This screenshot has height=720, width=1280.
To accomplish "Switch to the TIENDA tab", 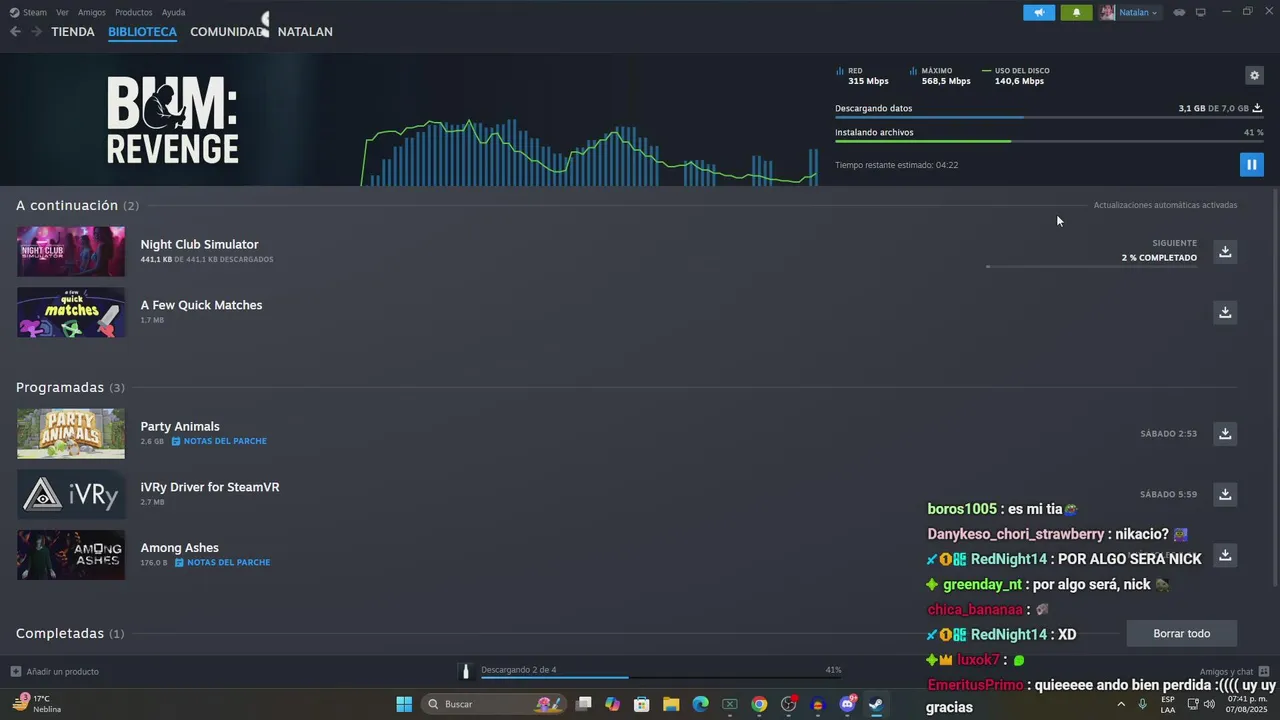I will point(73,32).
